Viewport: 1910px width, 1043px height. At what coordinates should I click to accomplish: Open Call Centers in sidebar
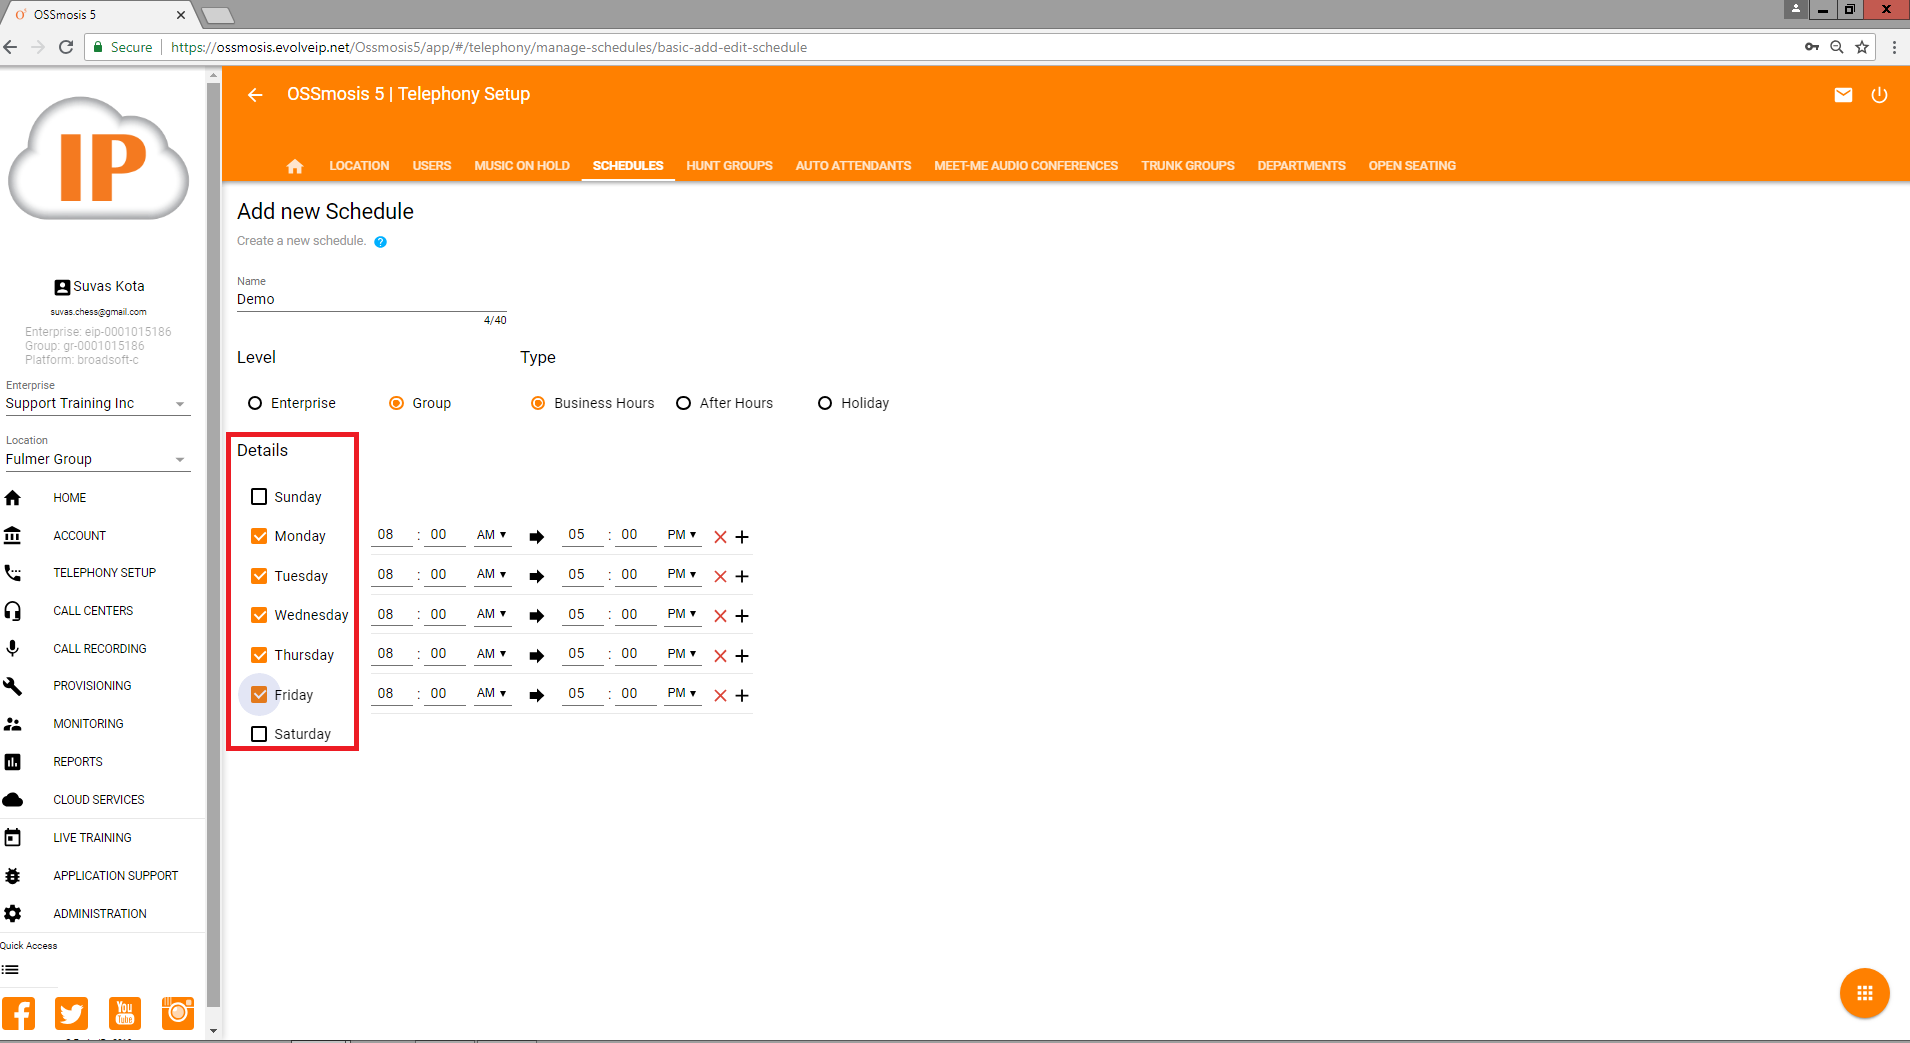point(93,611)
